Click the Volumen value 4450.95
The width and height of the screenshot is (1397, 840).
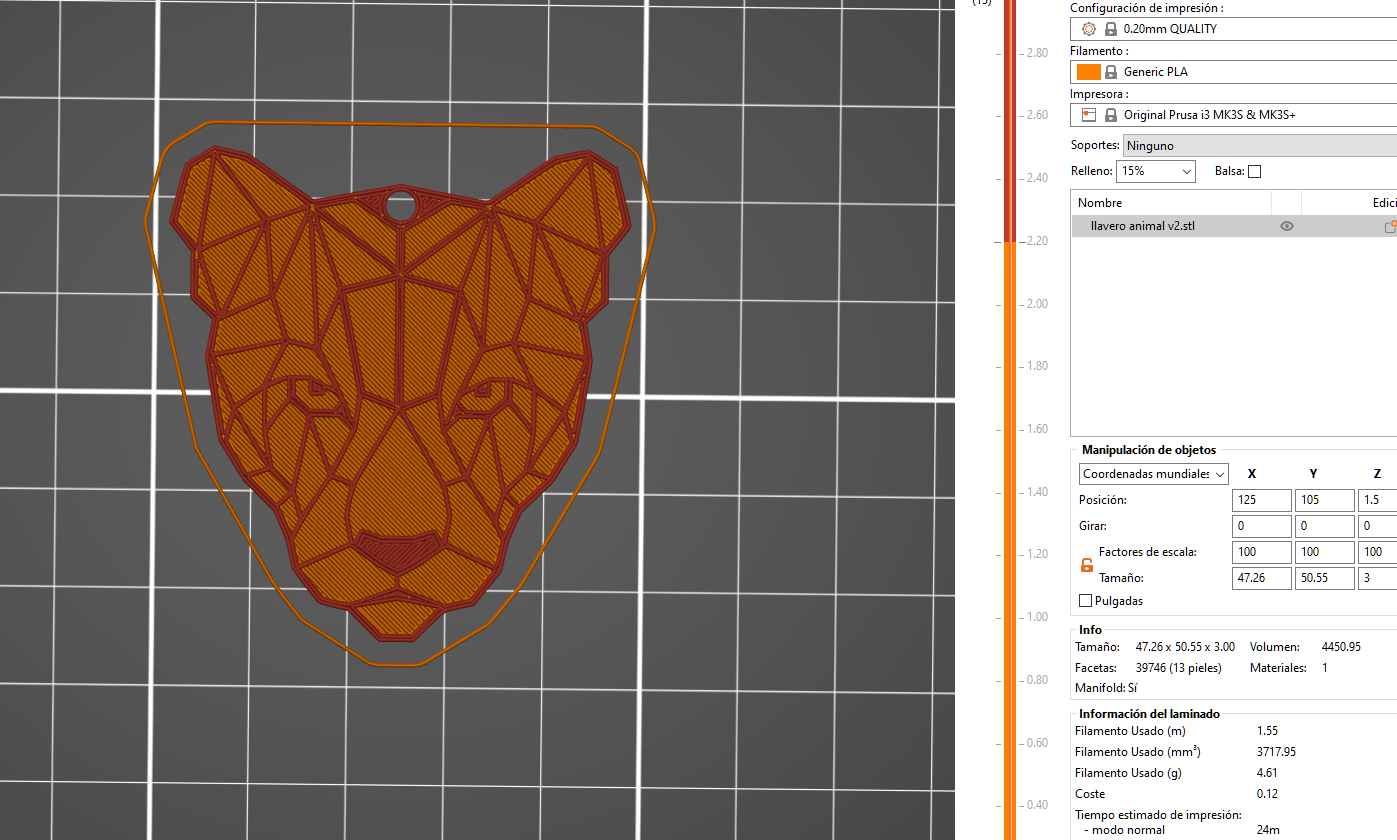(x=1341, y=647)
